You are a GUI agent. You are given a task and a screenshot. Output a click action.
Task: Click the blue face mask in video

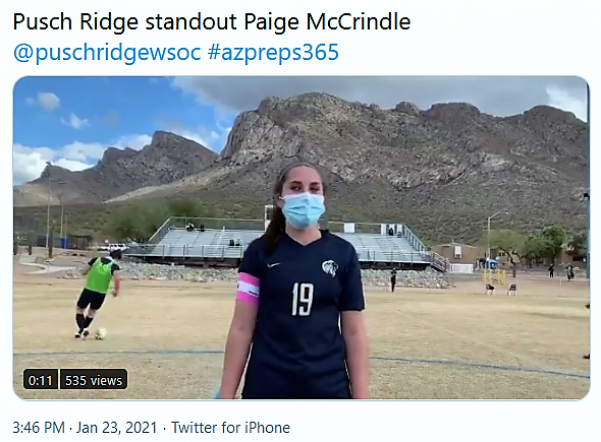304,210
